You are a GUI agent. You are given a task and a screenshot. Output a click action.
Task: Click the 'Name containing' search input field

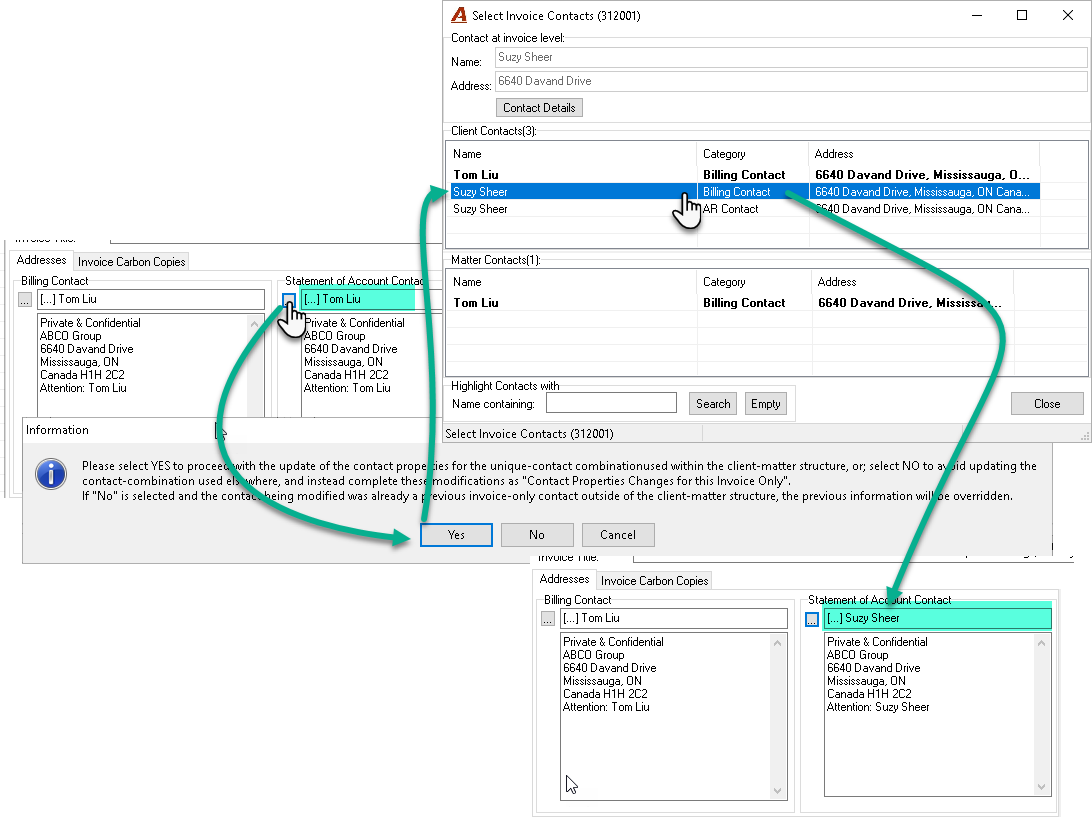(x=611, y=403)
